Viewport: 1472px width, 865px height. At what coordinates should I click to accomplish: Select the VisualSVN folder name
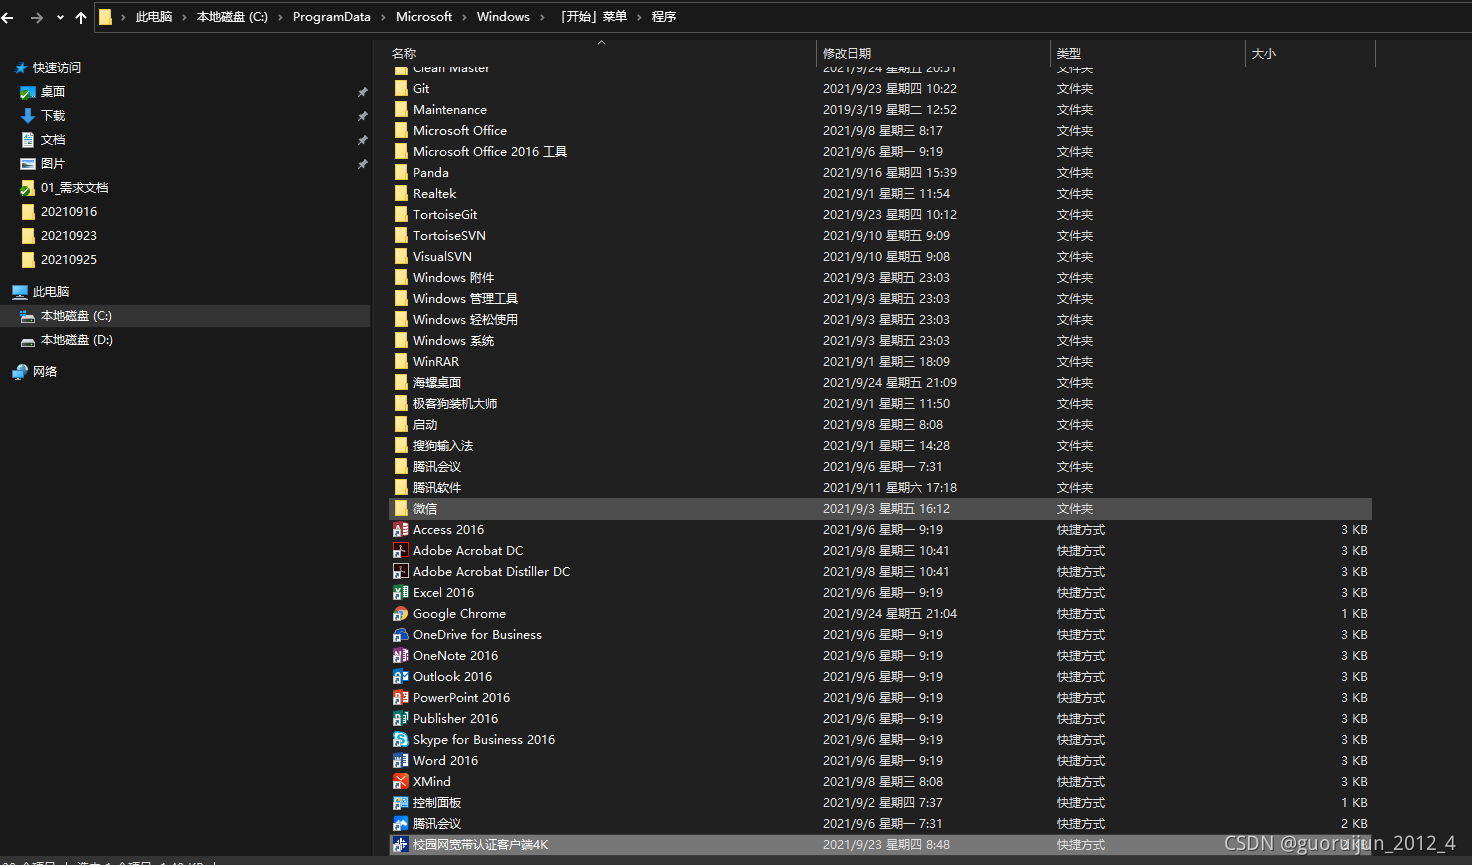click(x=442, y=257)
